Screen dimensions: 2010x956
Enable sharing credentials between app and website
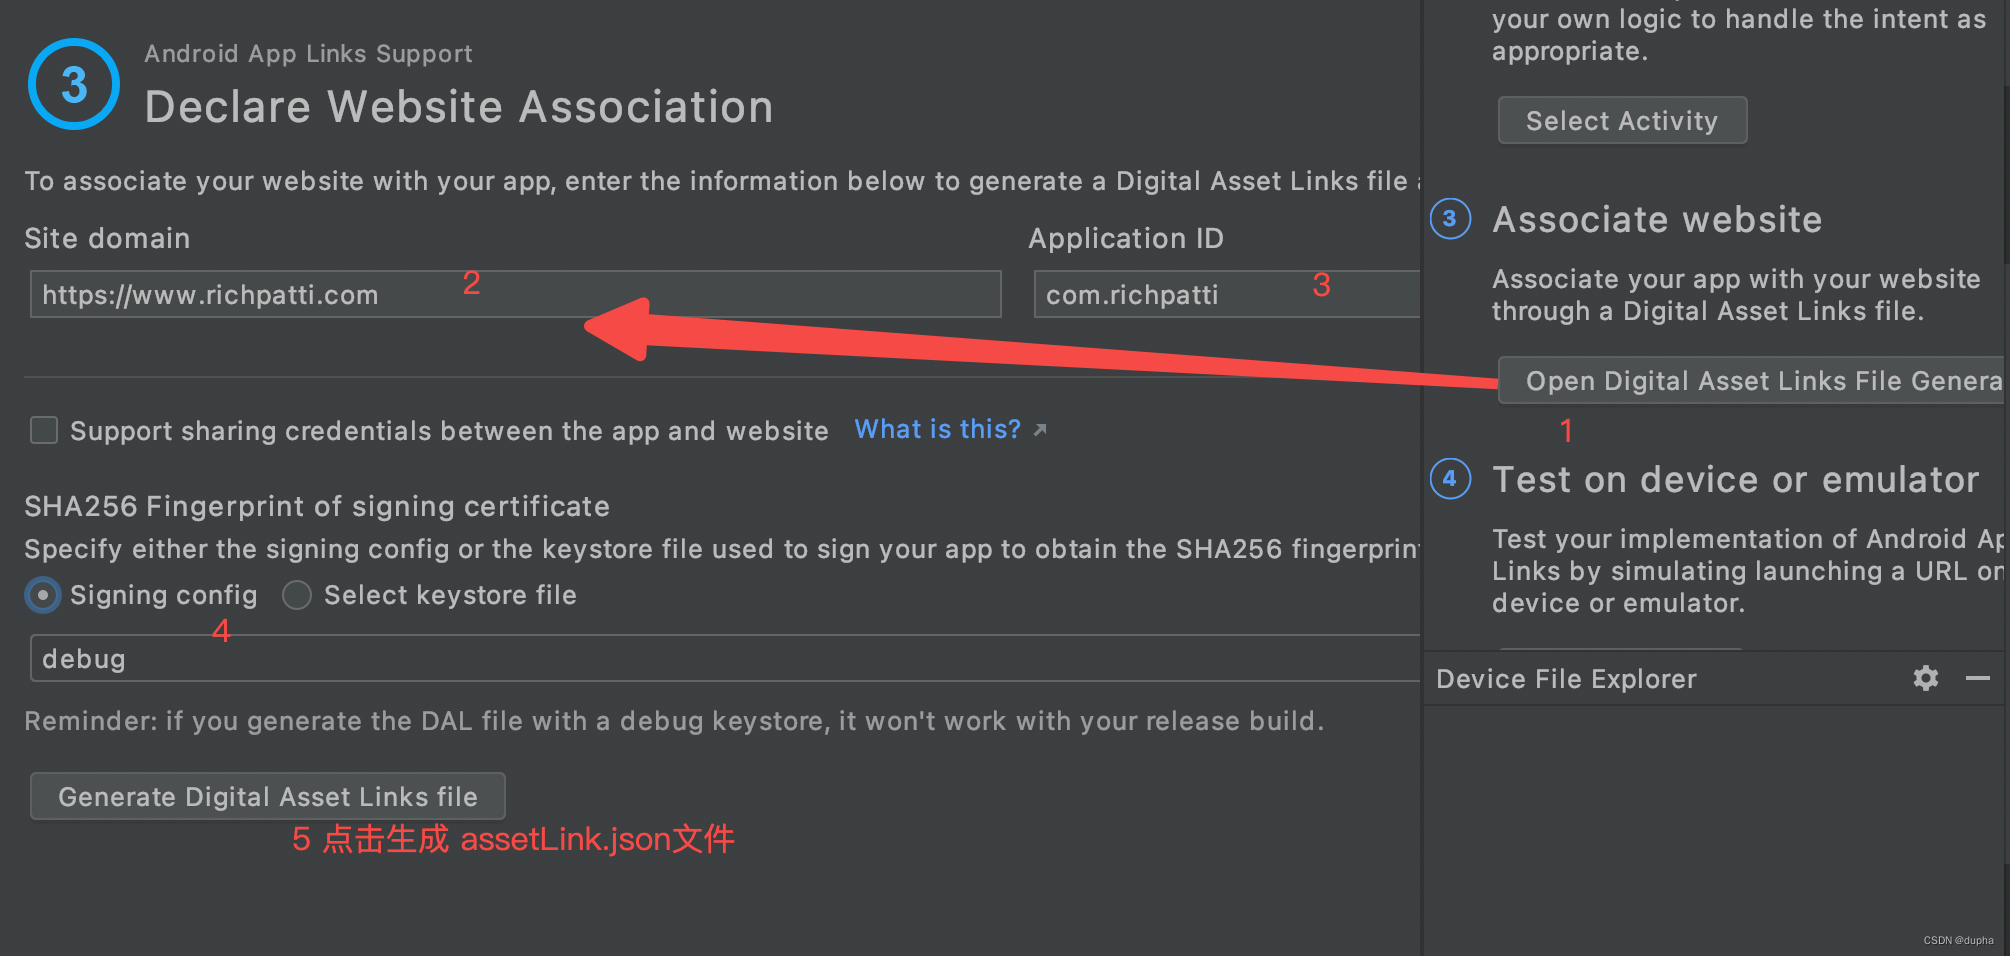click(44, 430)
